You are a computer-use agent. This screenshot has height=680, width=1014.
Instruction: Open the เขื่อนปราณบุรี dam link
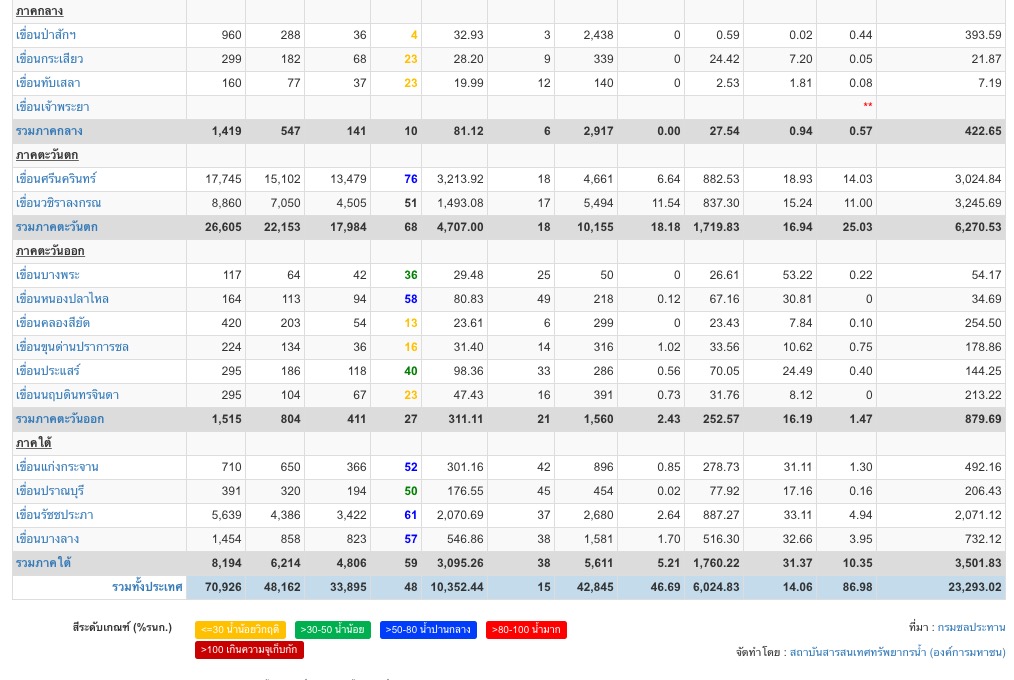[50, 491]
